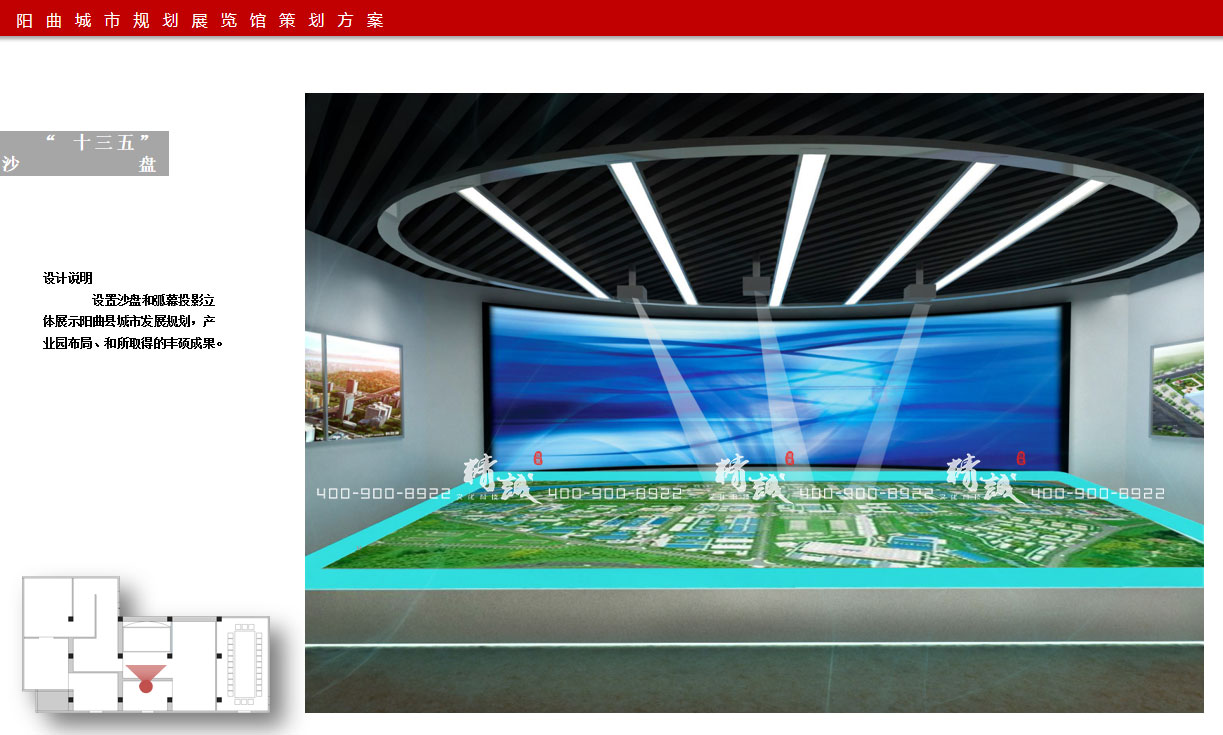The width and height of the screenshot is (1223, 735).
Task: Click the right ceiling projector
Action: pyautogui.click(x=919, y=286)
